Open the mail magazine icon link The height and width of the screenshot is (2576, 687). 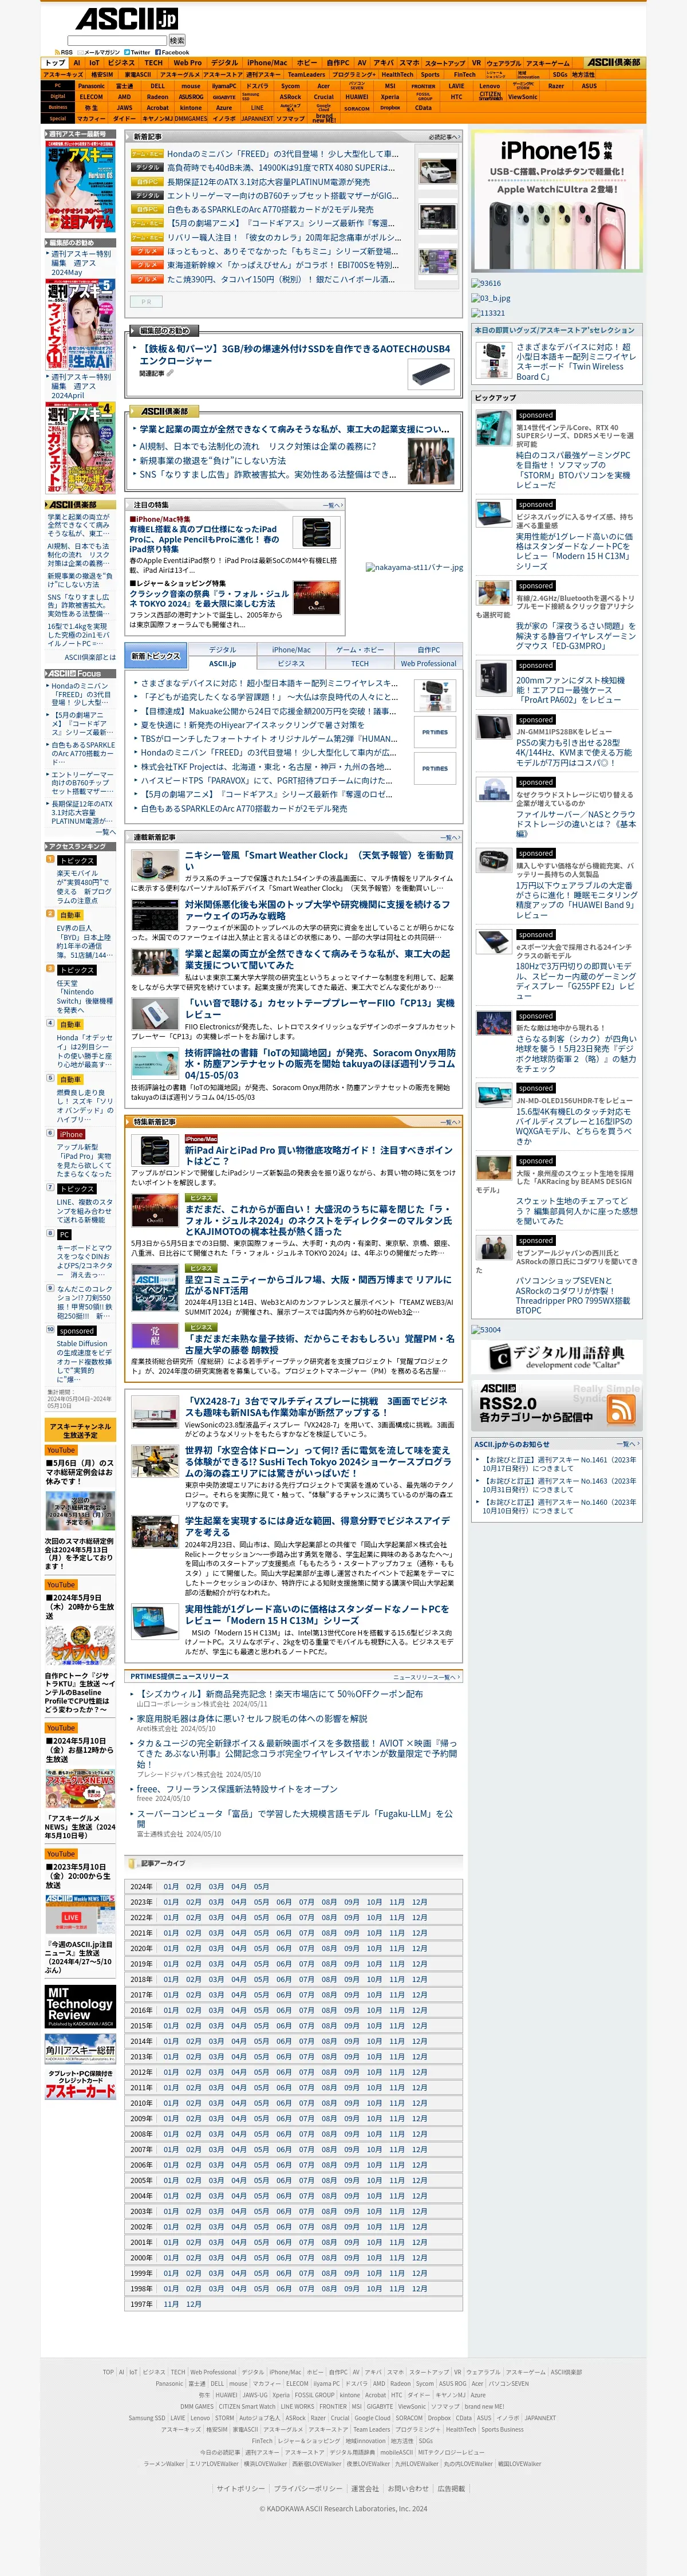pyautogui.click(x=98, y=52)
